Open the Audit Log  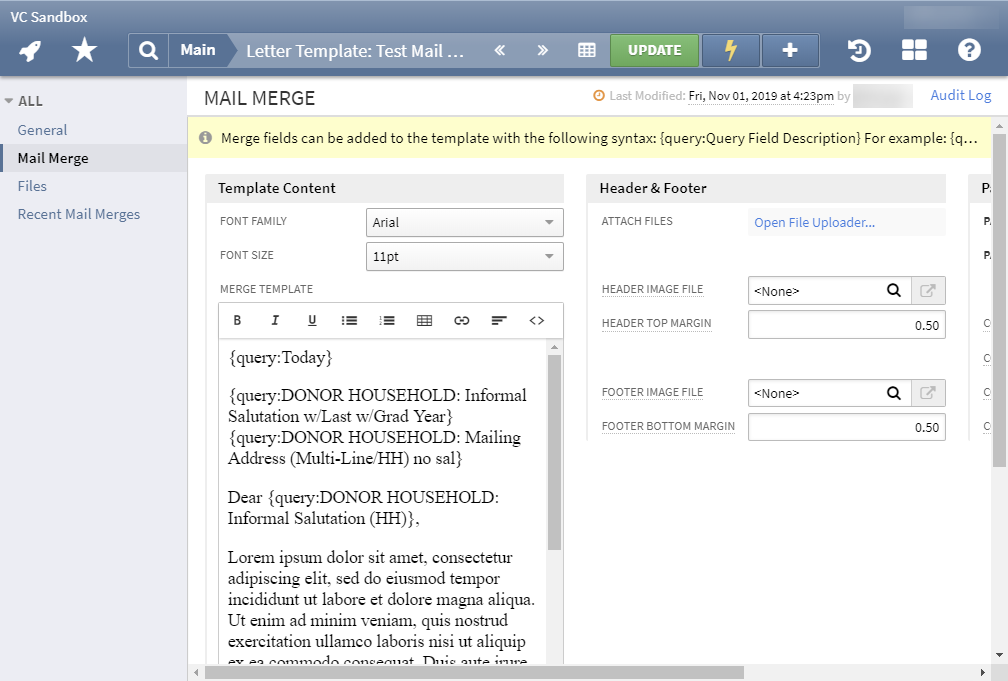pos(960,94)
